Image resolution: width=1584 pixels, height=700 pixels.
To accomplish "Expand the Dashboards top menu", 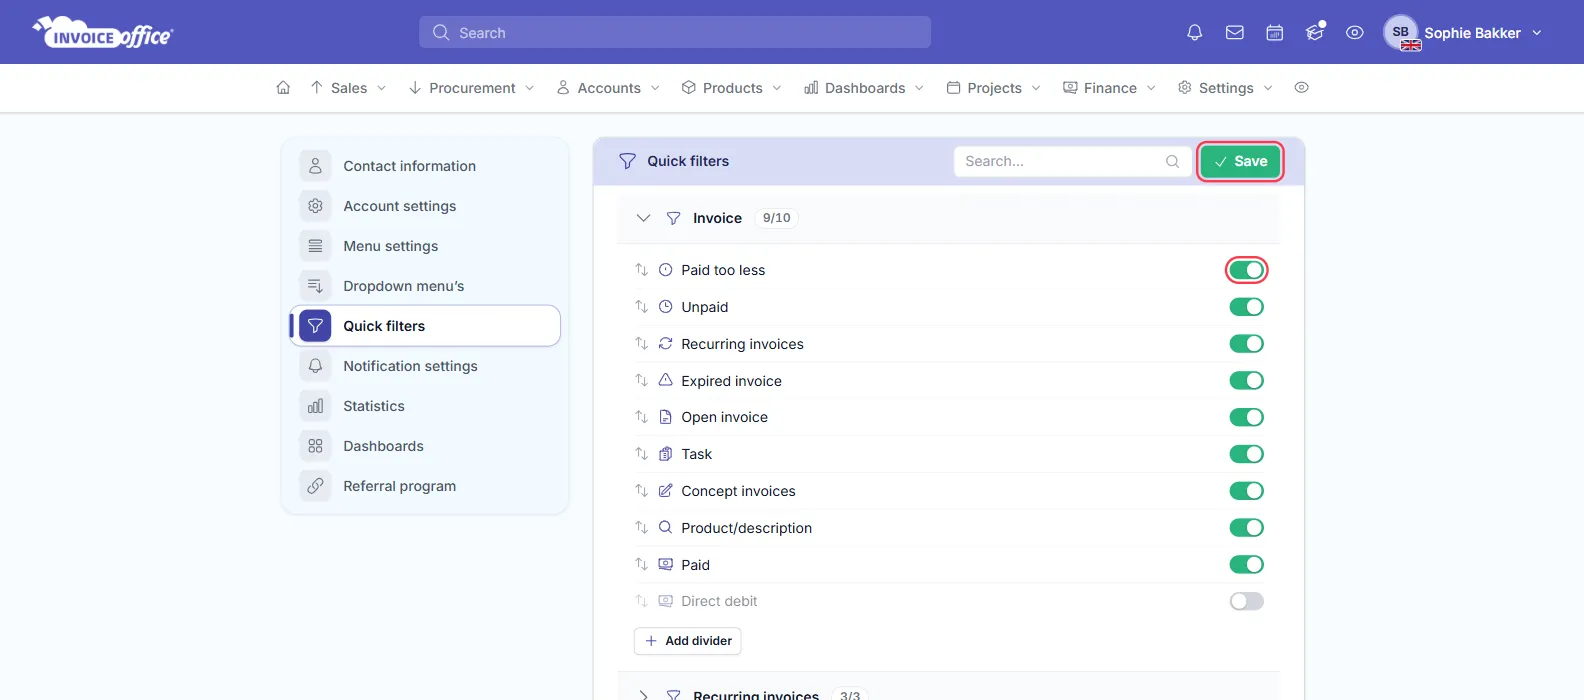I will pyautogui.click(x=864, y=88).
